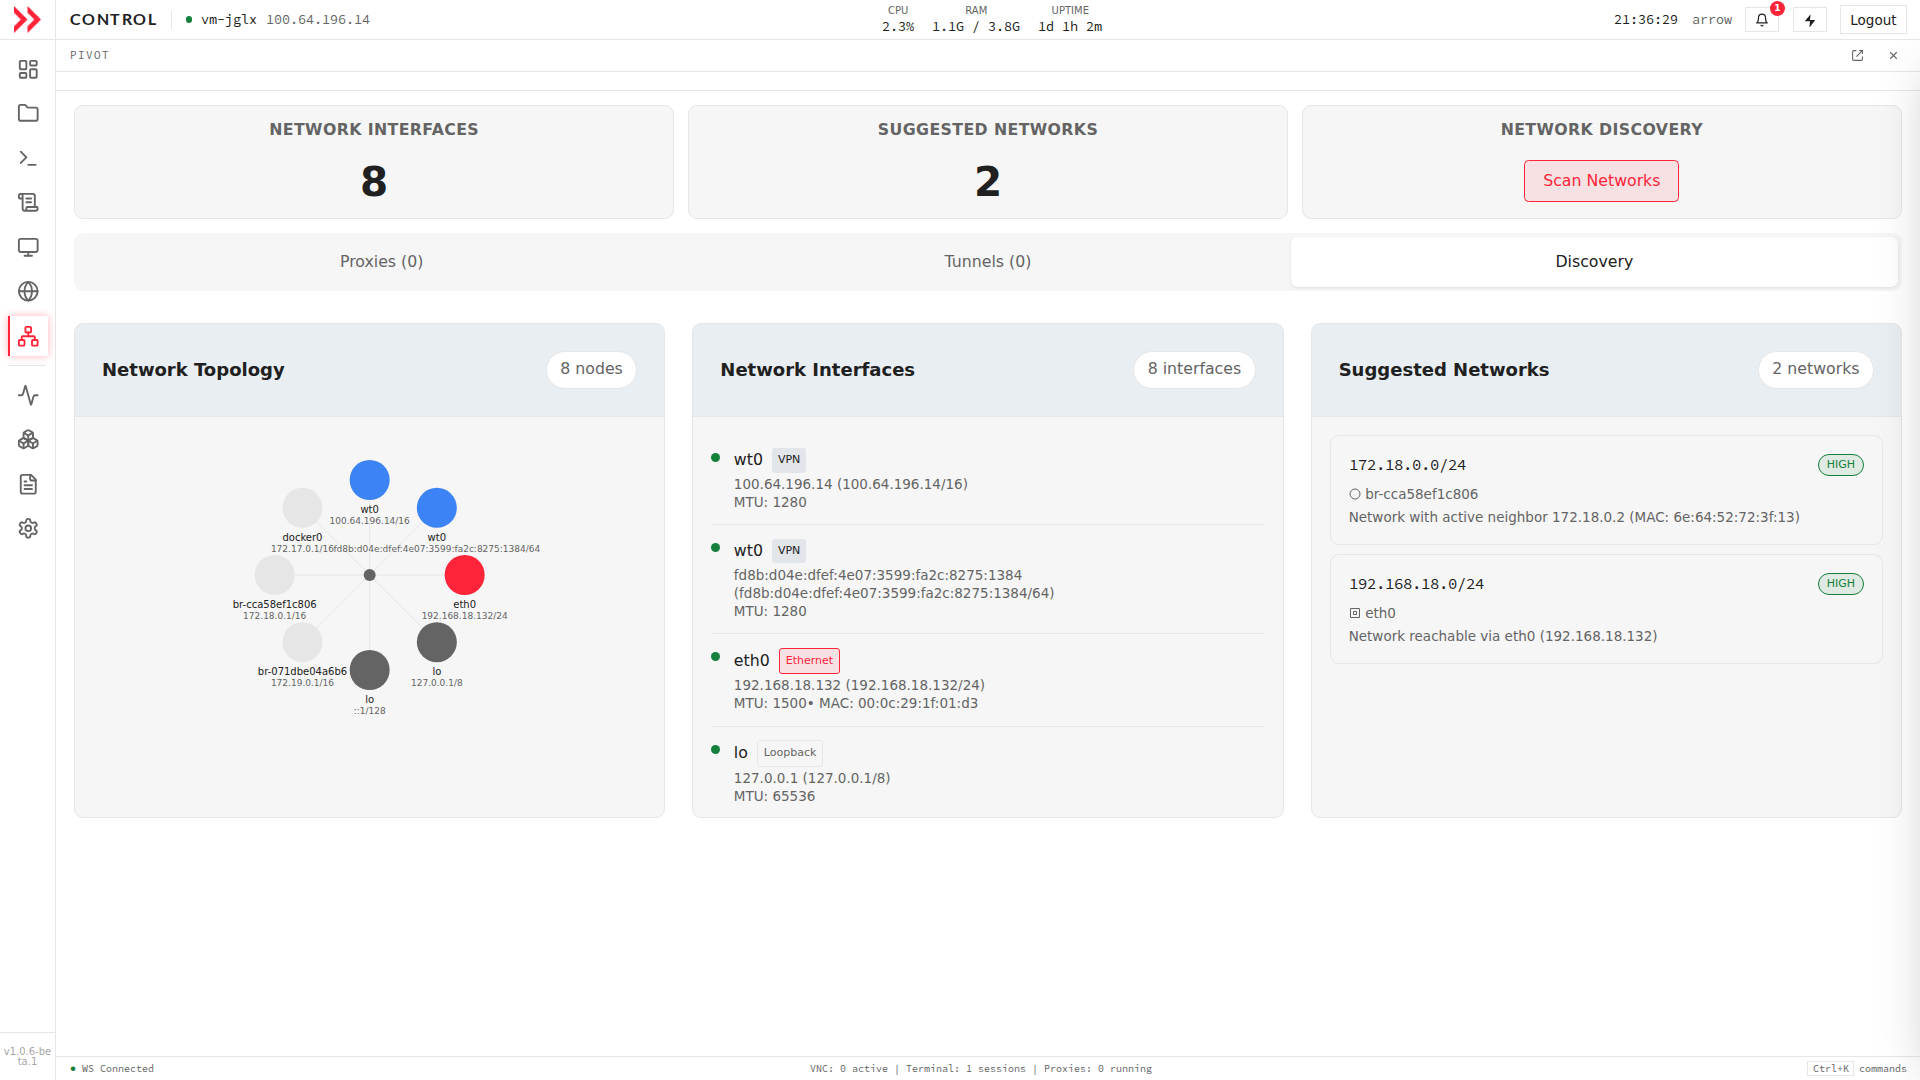The image size is (1920, 1080).
Task: Open the file manager folder icon
Action: click(x=28, y=113)
